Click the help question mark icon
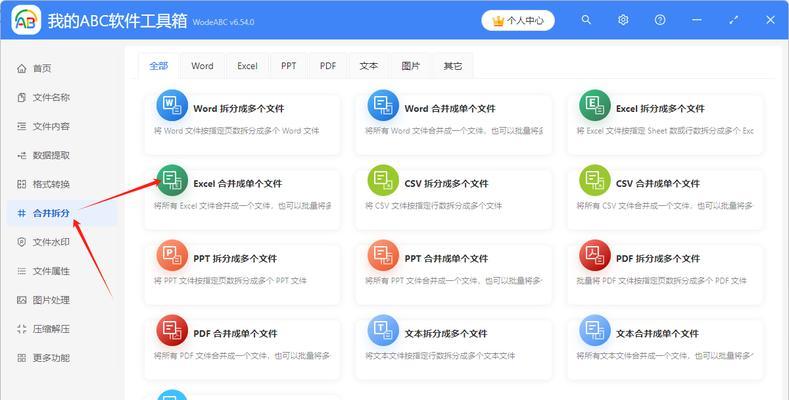 [x=660, y=20]
